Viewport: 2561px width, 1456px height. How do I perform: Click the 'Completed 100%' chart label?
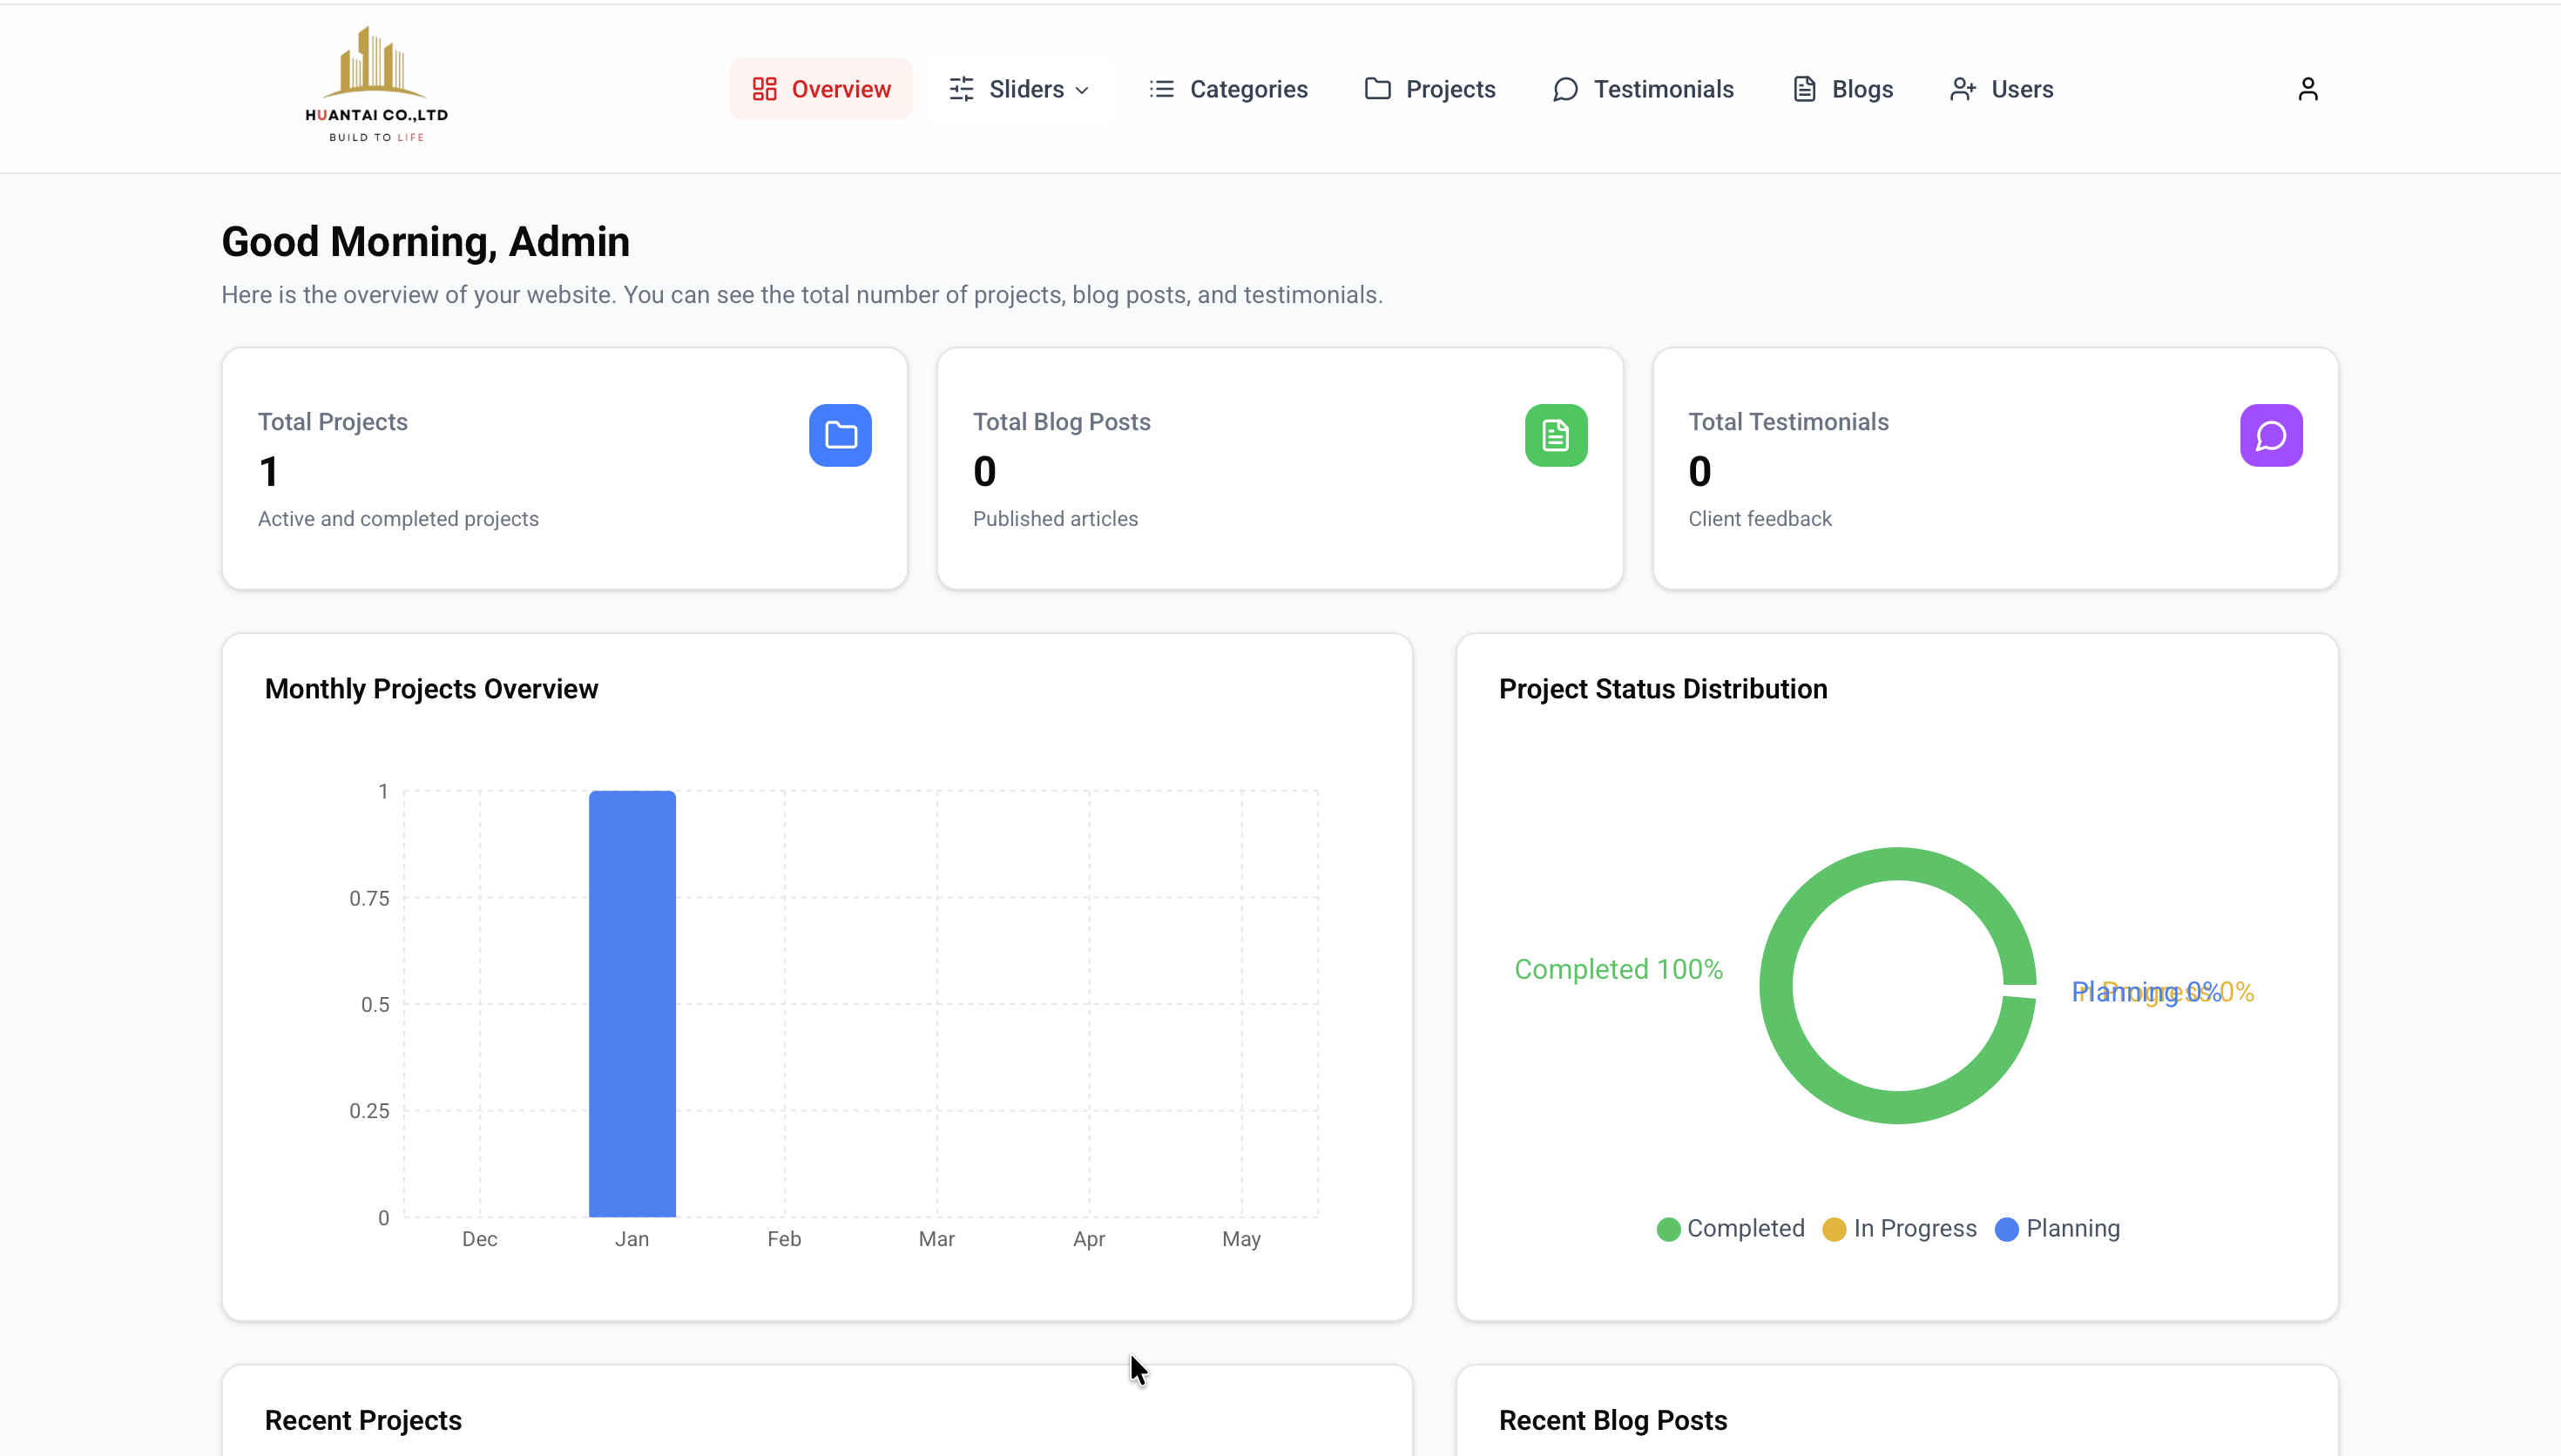(x=1618, y=969)
